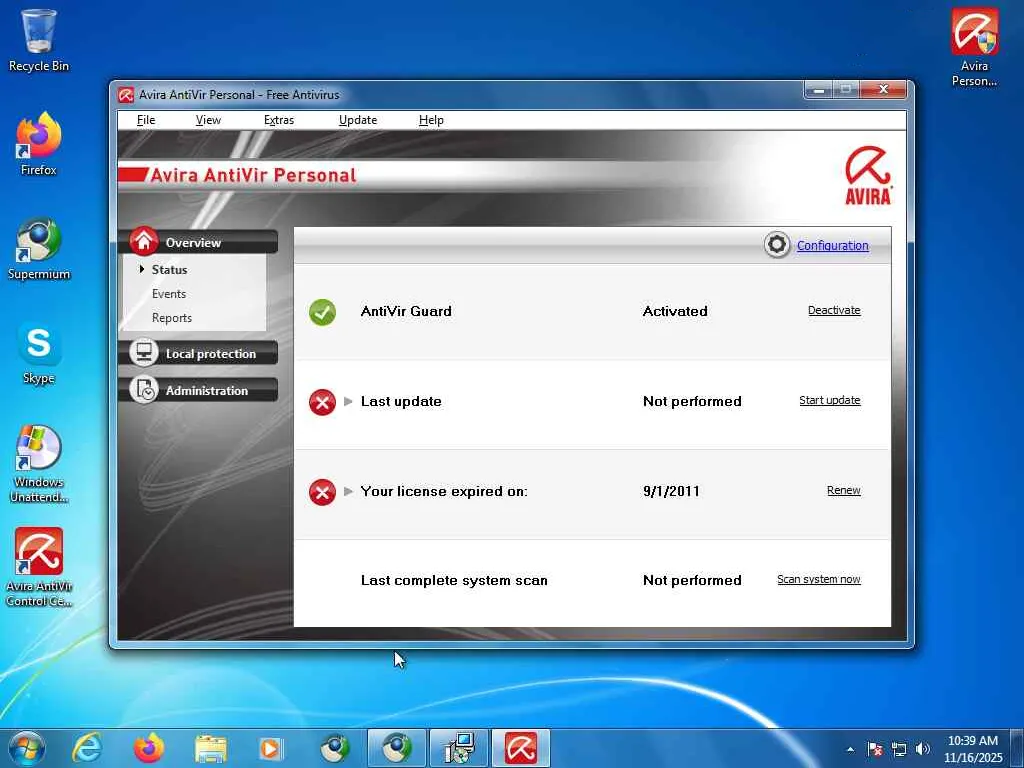Screen dimensions: 1024x768
Task: Open Windows Explorer folder on taskbar
Action: click(210, 748)
